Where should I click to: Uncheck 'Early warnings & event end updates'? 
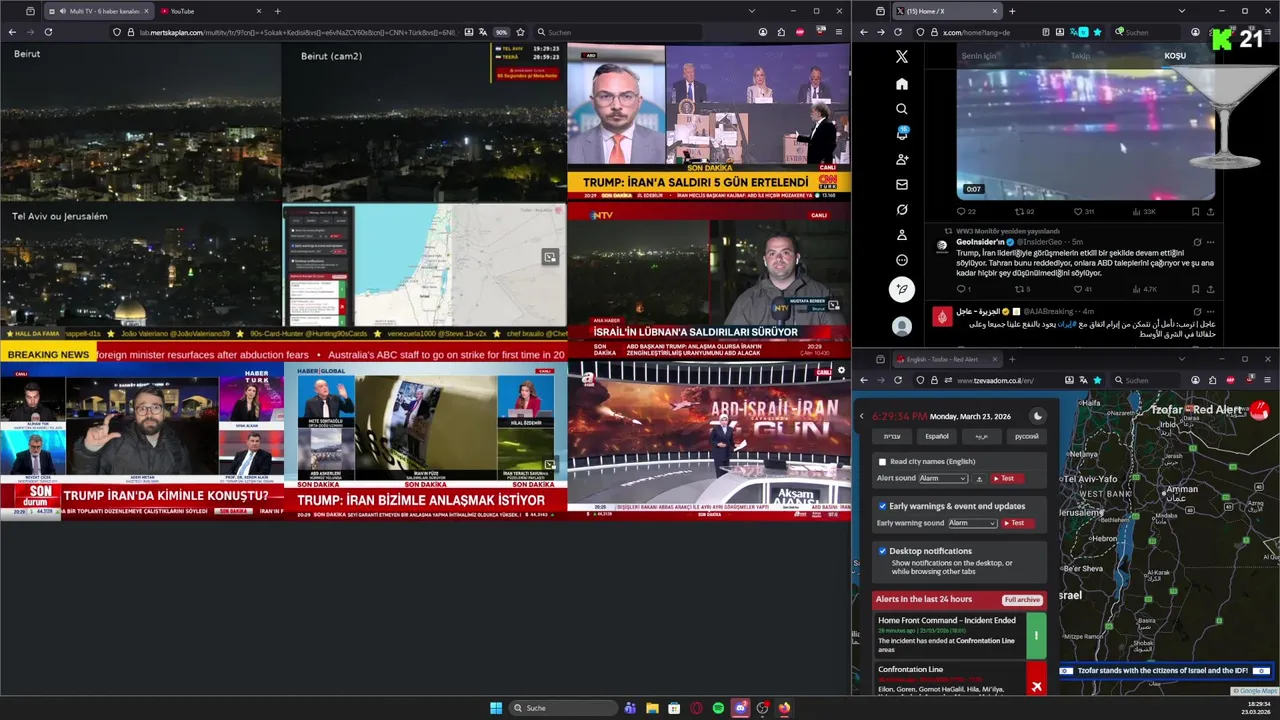pos(882,506)
